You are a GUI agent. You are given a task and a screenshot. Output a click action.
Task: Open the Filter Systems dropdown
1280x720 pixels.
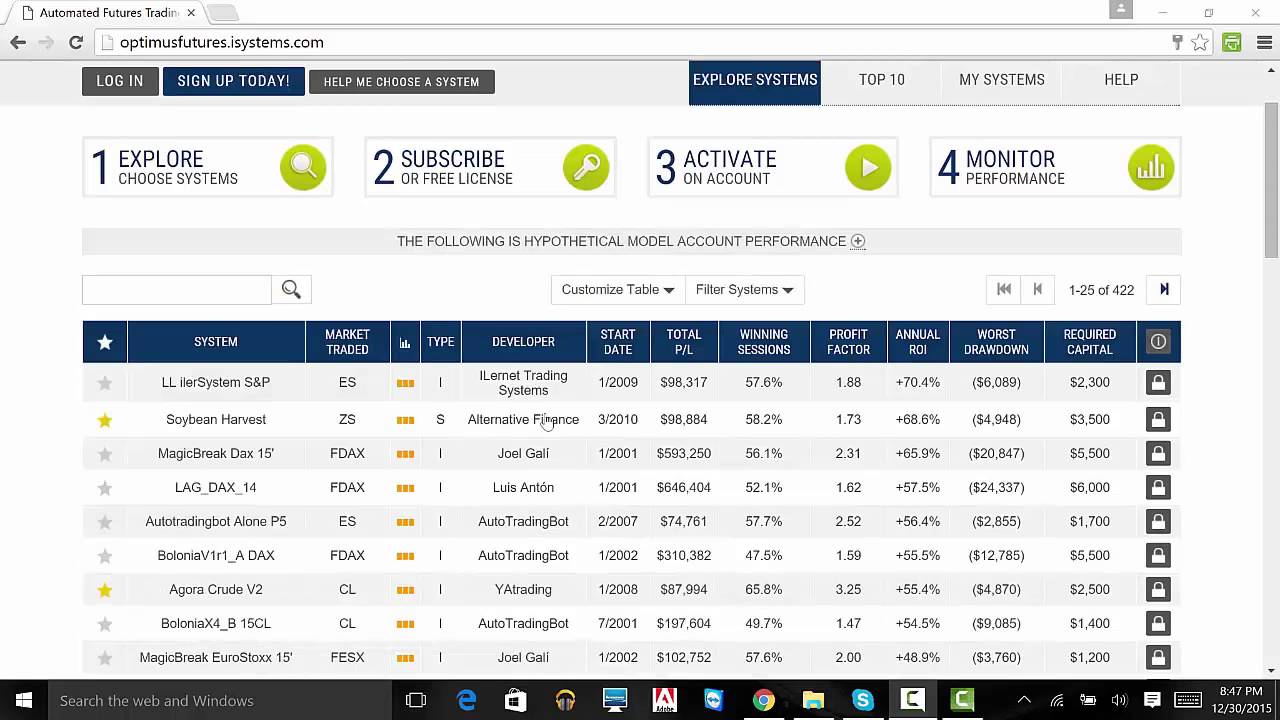(744, 289)
